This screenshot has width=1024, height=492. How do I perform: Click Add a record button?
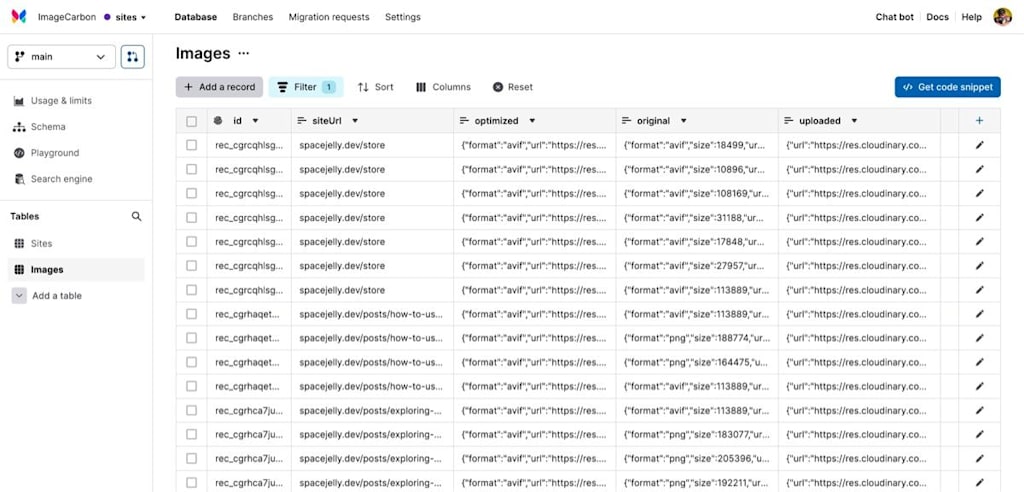click(219, 87)
